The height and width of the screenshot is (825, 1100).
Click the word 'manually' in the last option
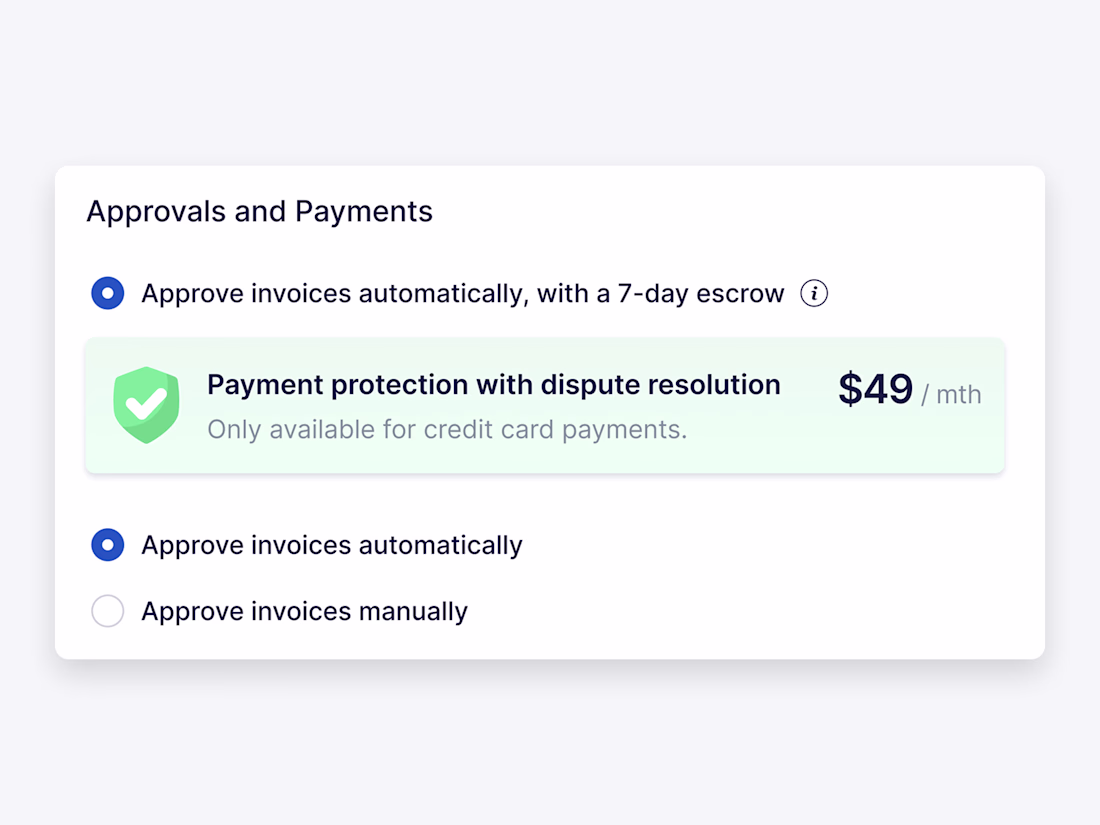click(x=418, y=611)
